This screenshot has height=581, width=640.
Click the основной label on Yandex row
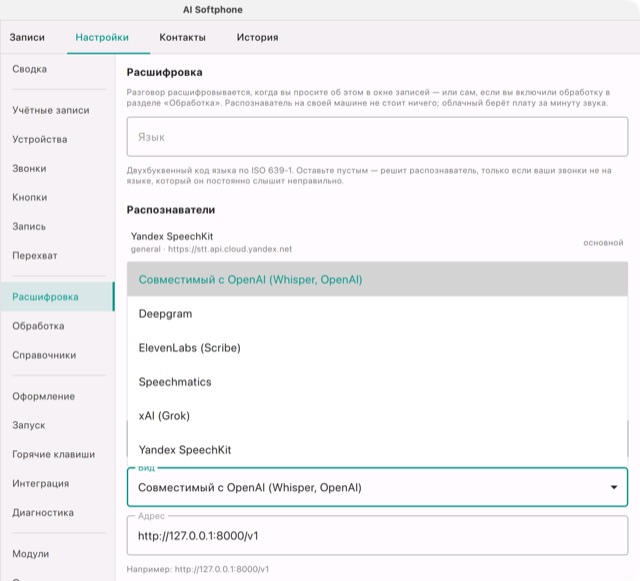coord(603,243)
